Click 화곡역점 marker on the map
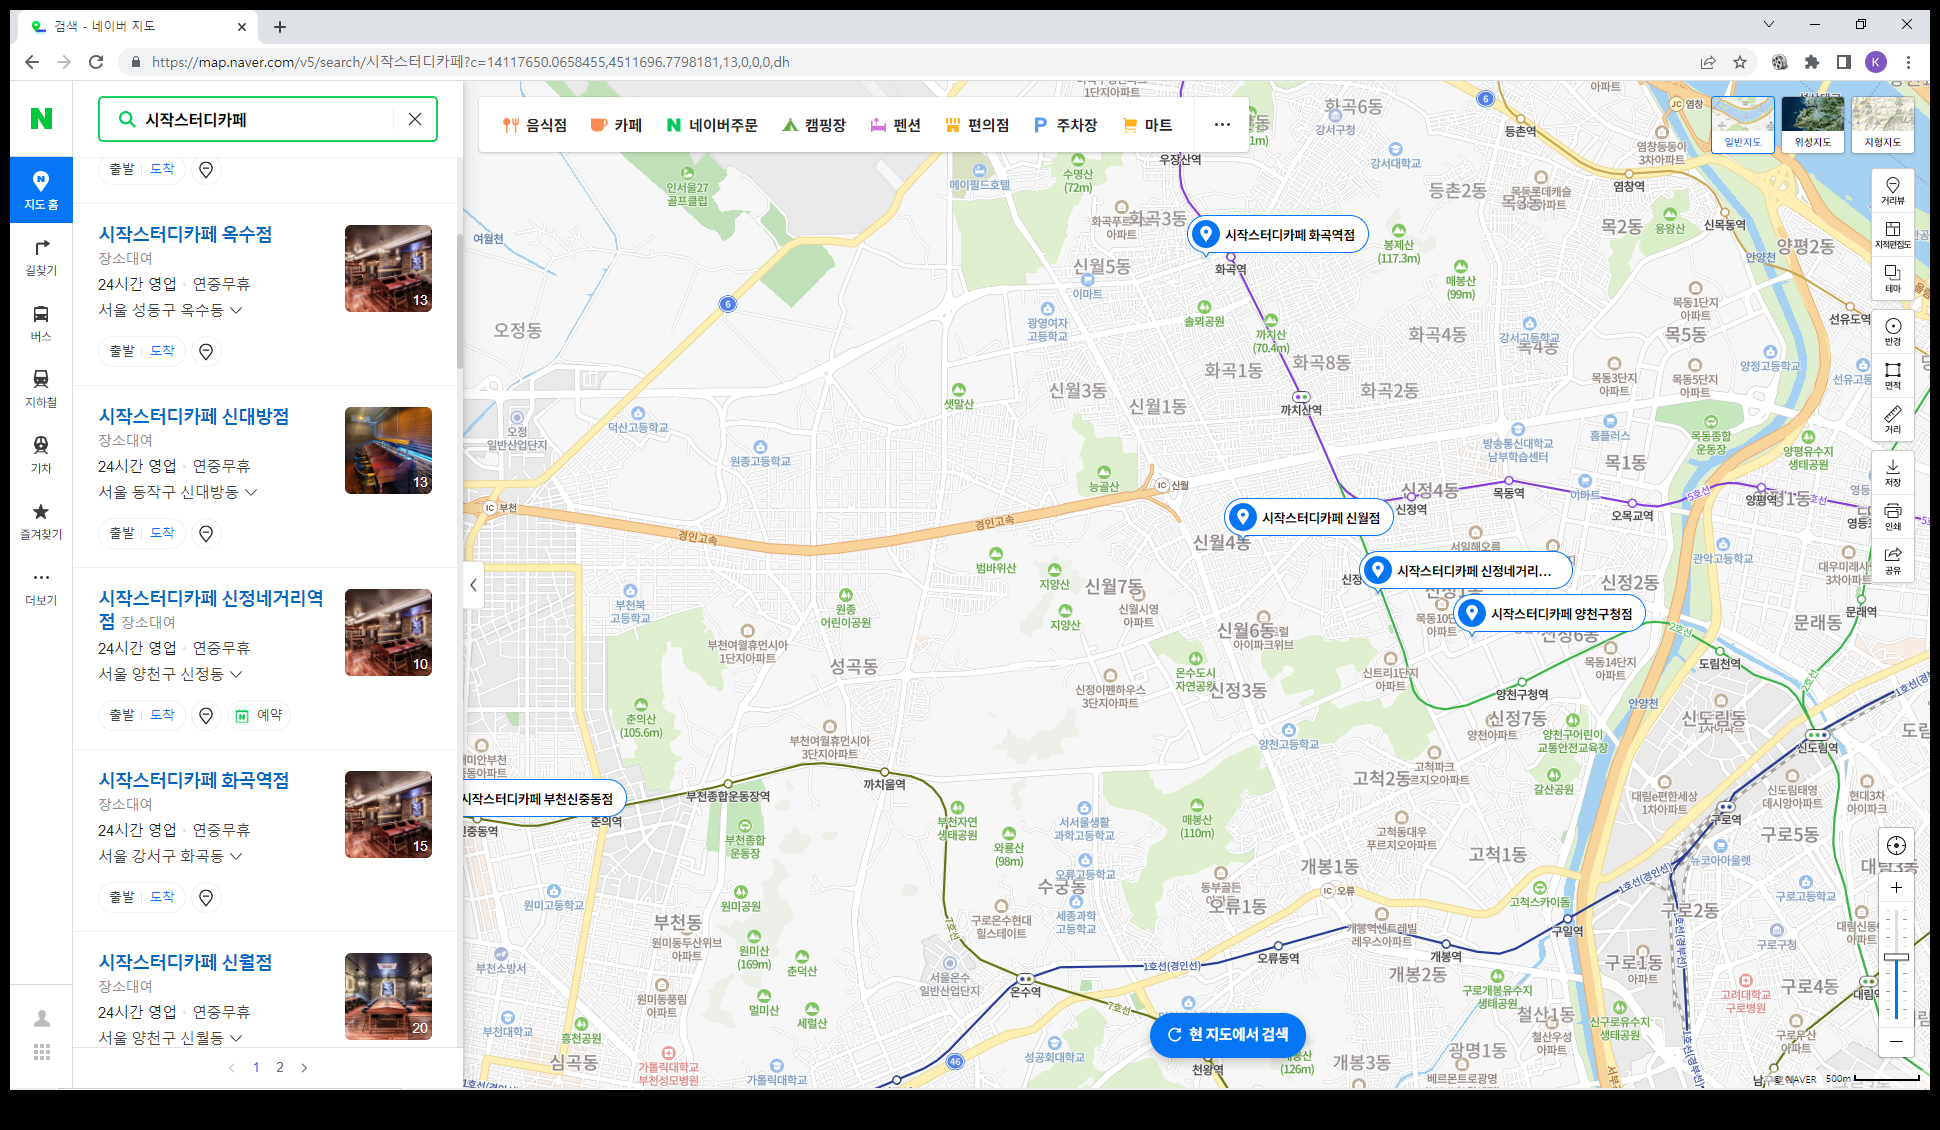This screenshot has width=1940, height=1130. [x=1279, y=235]
